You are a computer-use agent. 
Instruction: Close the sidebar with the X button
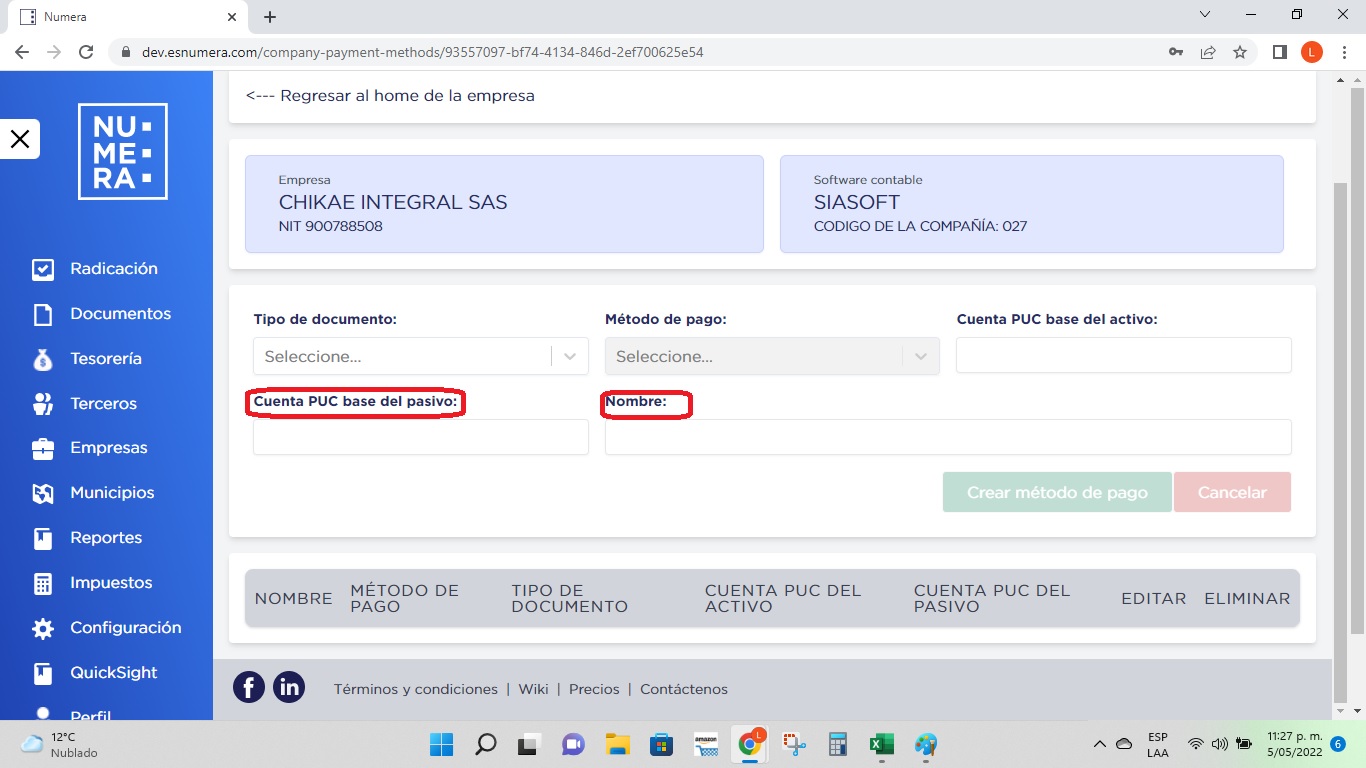(x=20, y=139)
